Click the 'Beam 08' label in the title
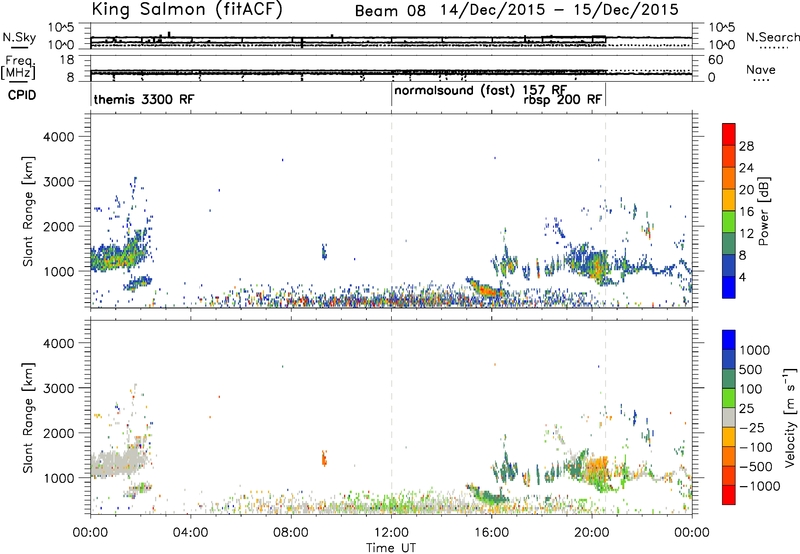800x554 pixels. click(x=390, y=11)
